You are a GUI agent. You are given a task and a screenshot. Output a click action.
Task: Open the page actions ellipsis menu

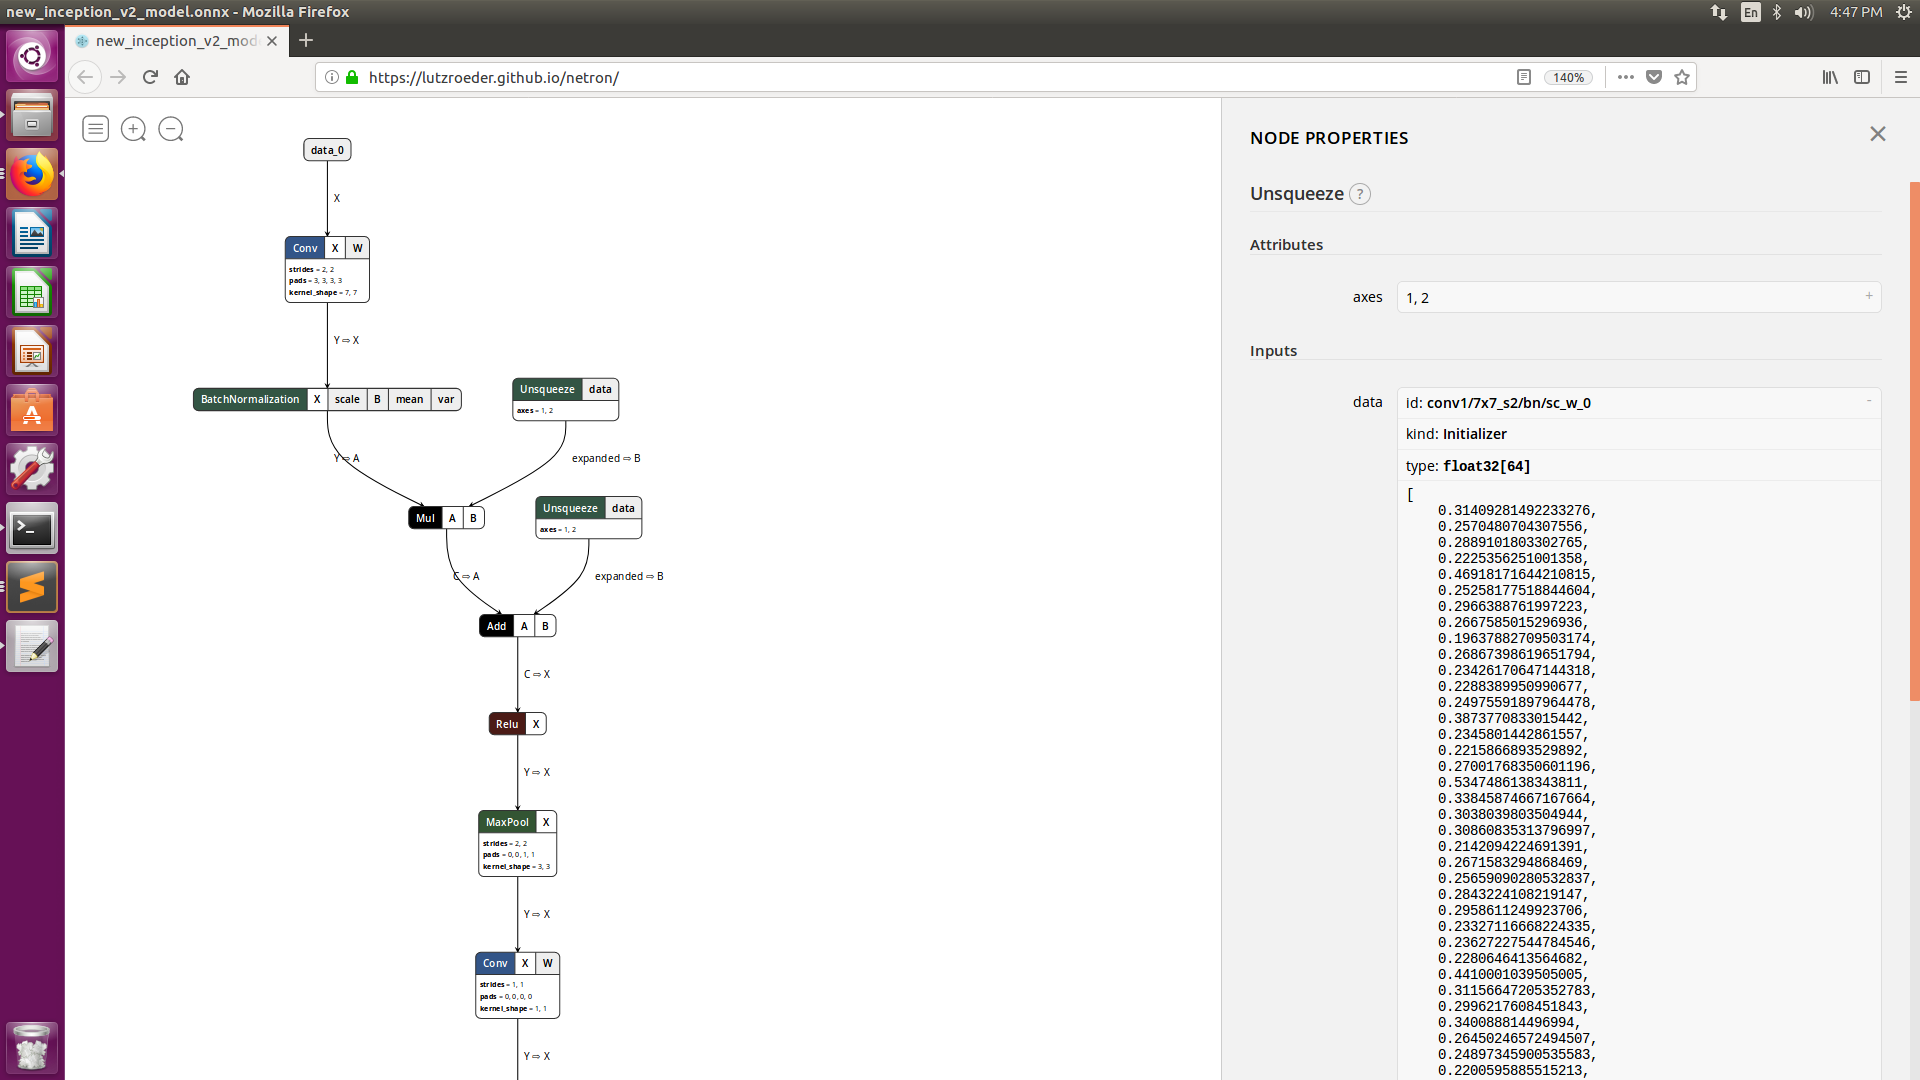click(x=1626, y=77)
